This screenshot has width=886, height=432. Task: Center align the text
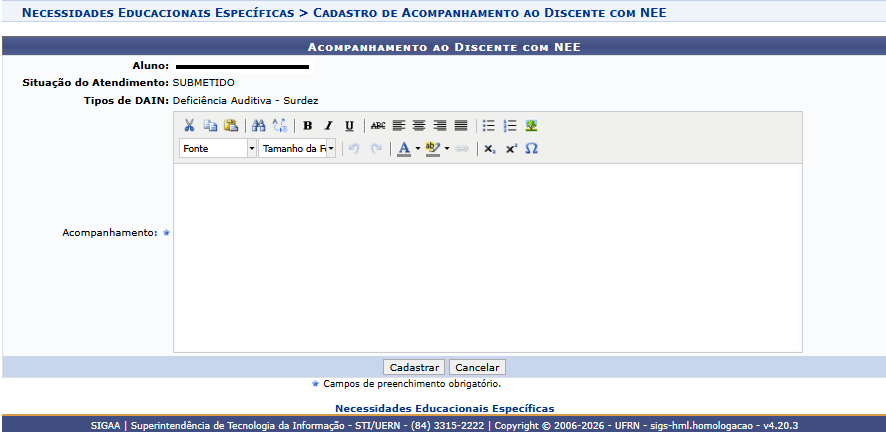click(x=419, y=125)
